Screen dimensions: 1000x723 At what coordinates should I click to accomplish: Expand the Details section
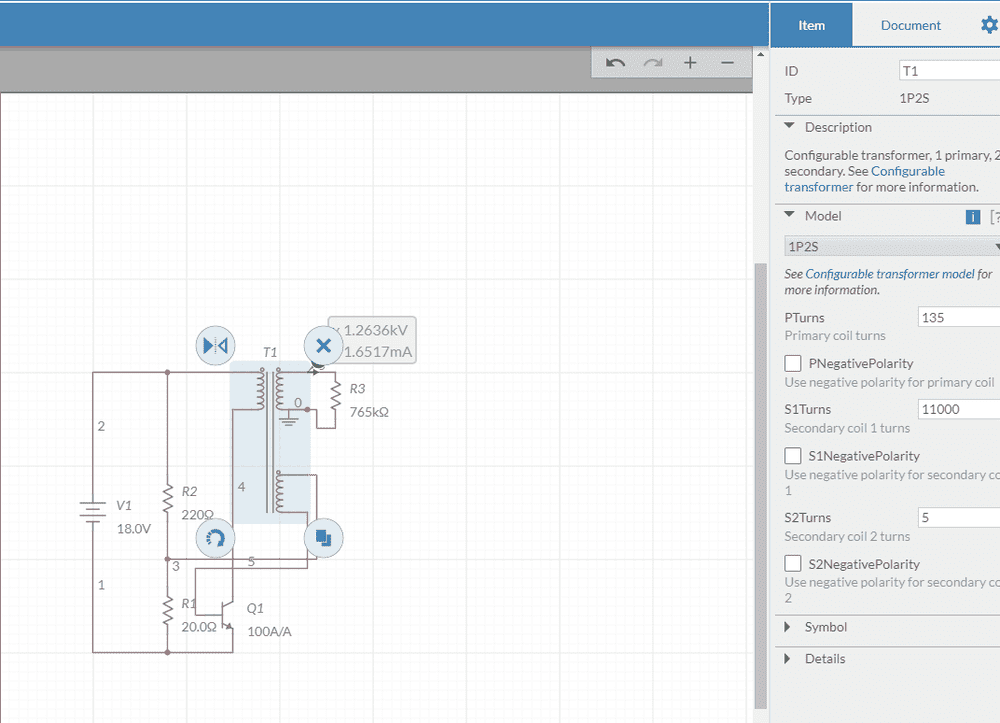[824, 659]
